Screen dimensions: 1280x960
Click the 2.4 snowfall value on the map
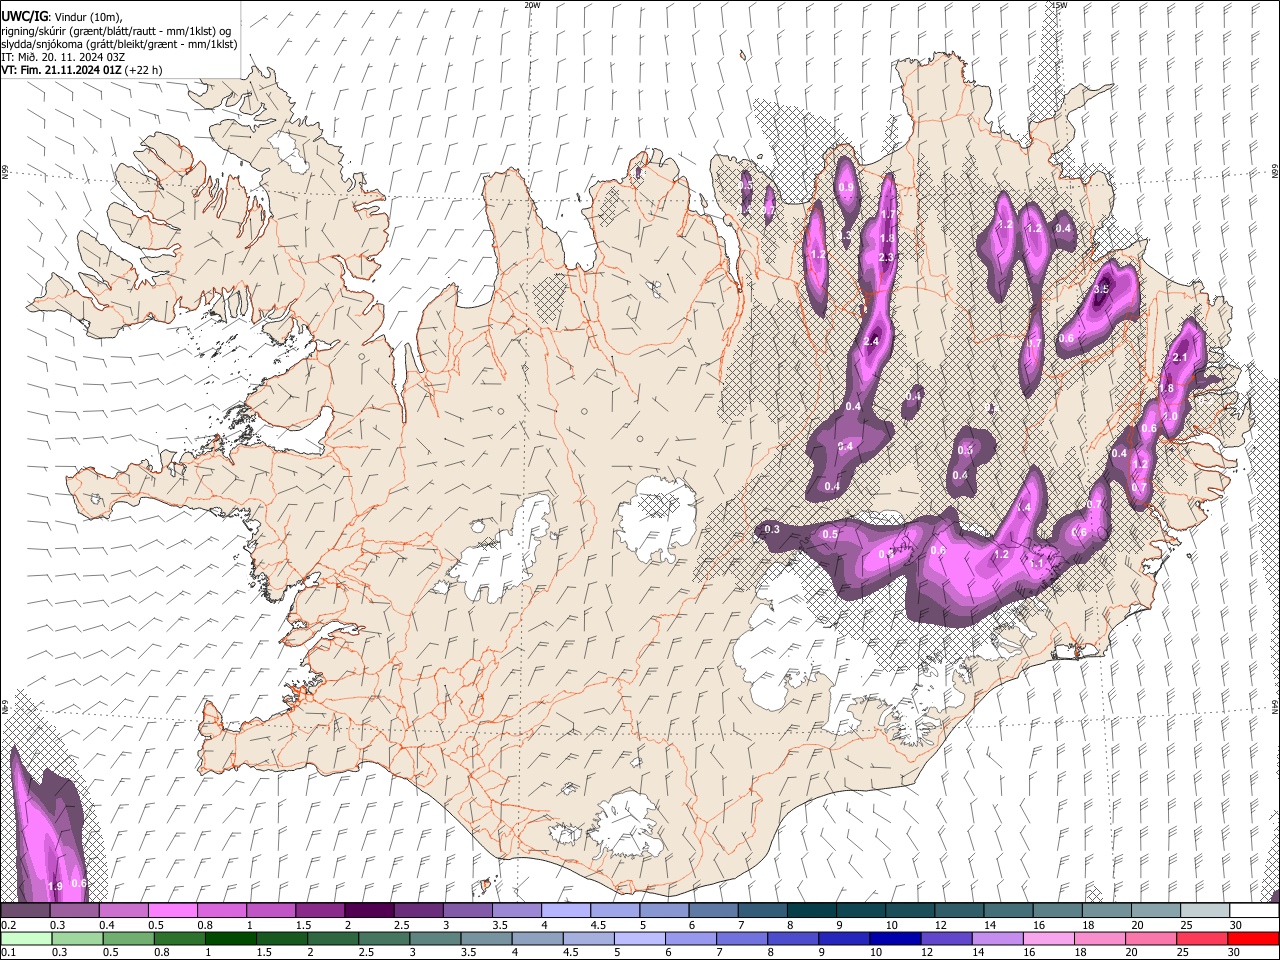point(870,342)
